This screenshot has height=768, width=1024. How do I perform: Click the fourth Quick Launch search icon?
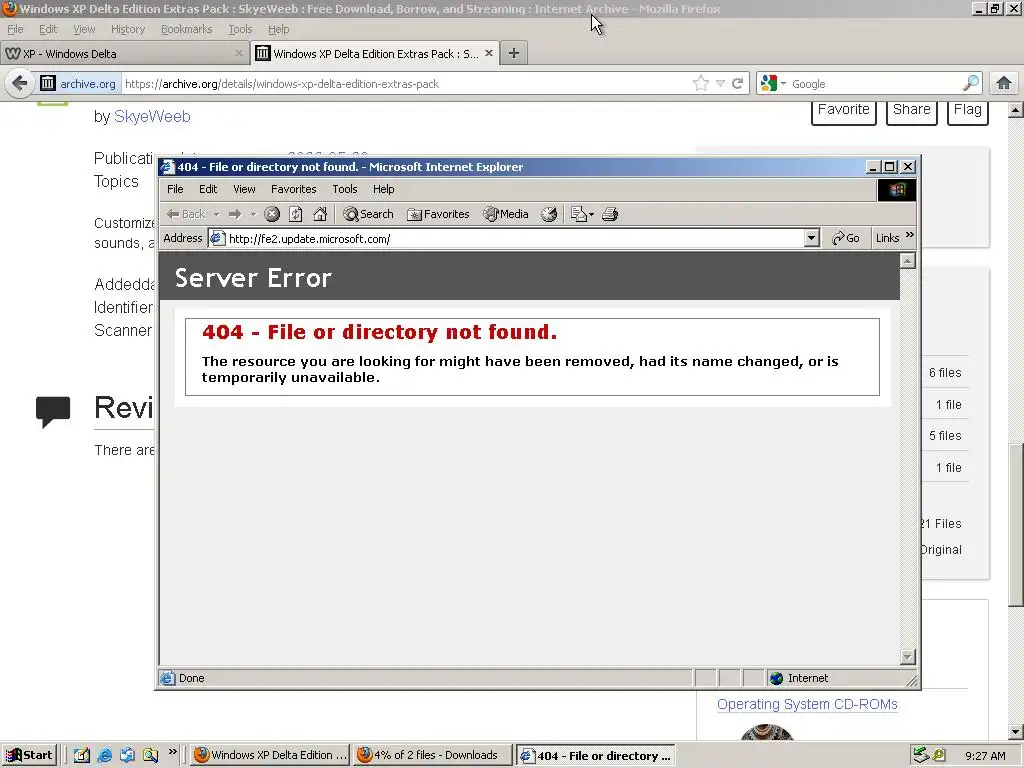pos(150,755)
